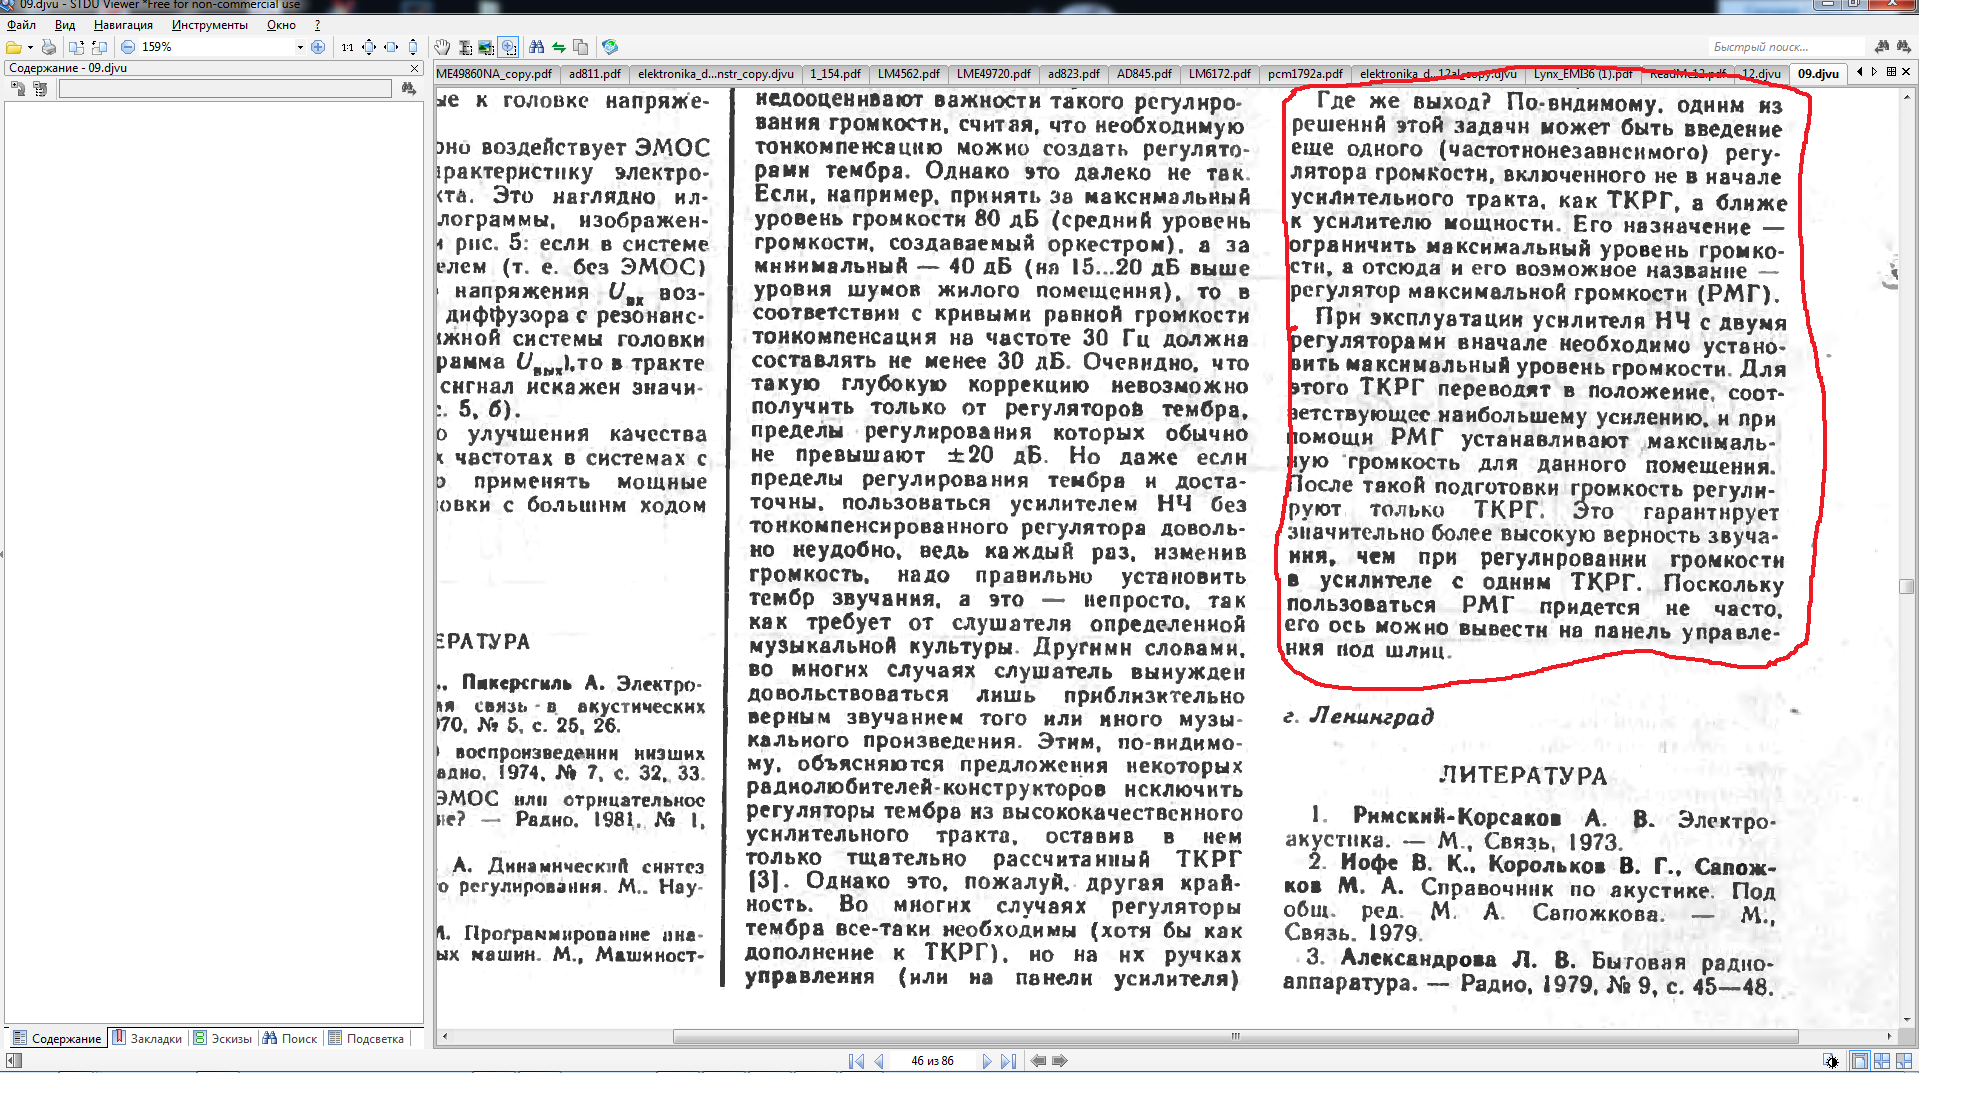Rotate page right via toolbar icon
This screenshot has height=1107, width=1963.
click(x=99, y=47)
